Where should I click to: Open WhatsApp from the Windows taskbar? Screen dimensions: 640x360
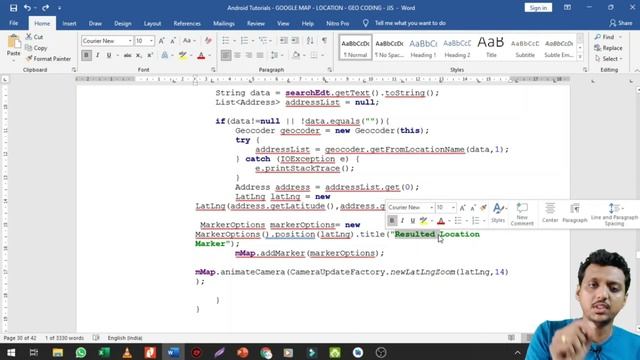pyautogui.click(x=81, y=352)
